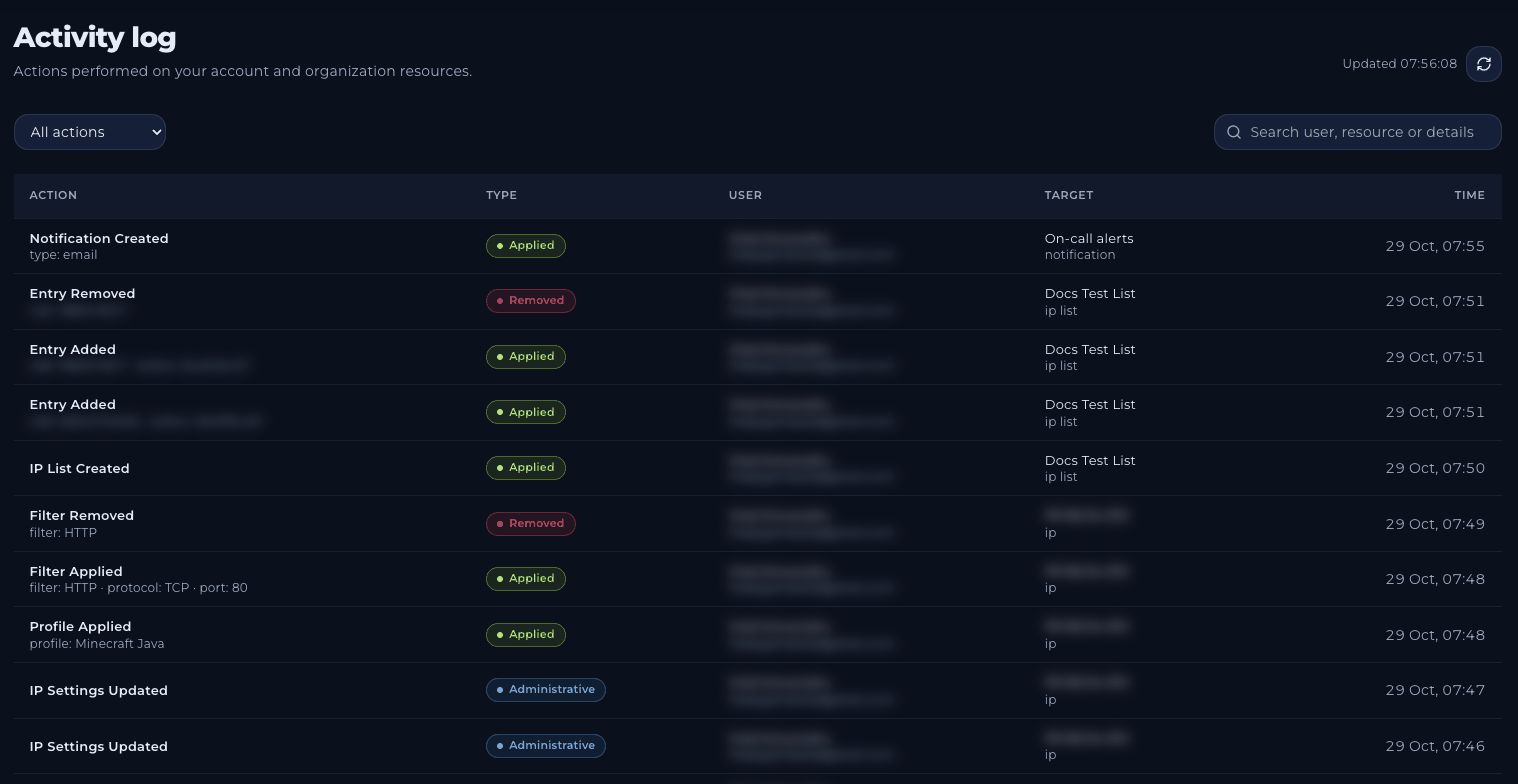
Task: Open the All actions filter dropdown
Action: point(90,132)
